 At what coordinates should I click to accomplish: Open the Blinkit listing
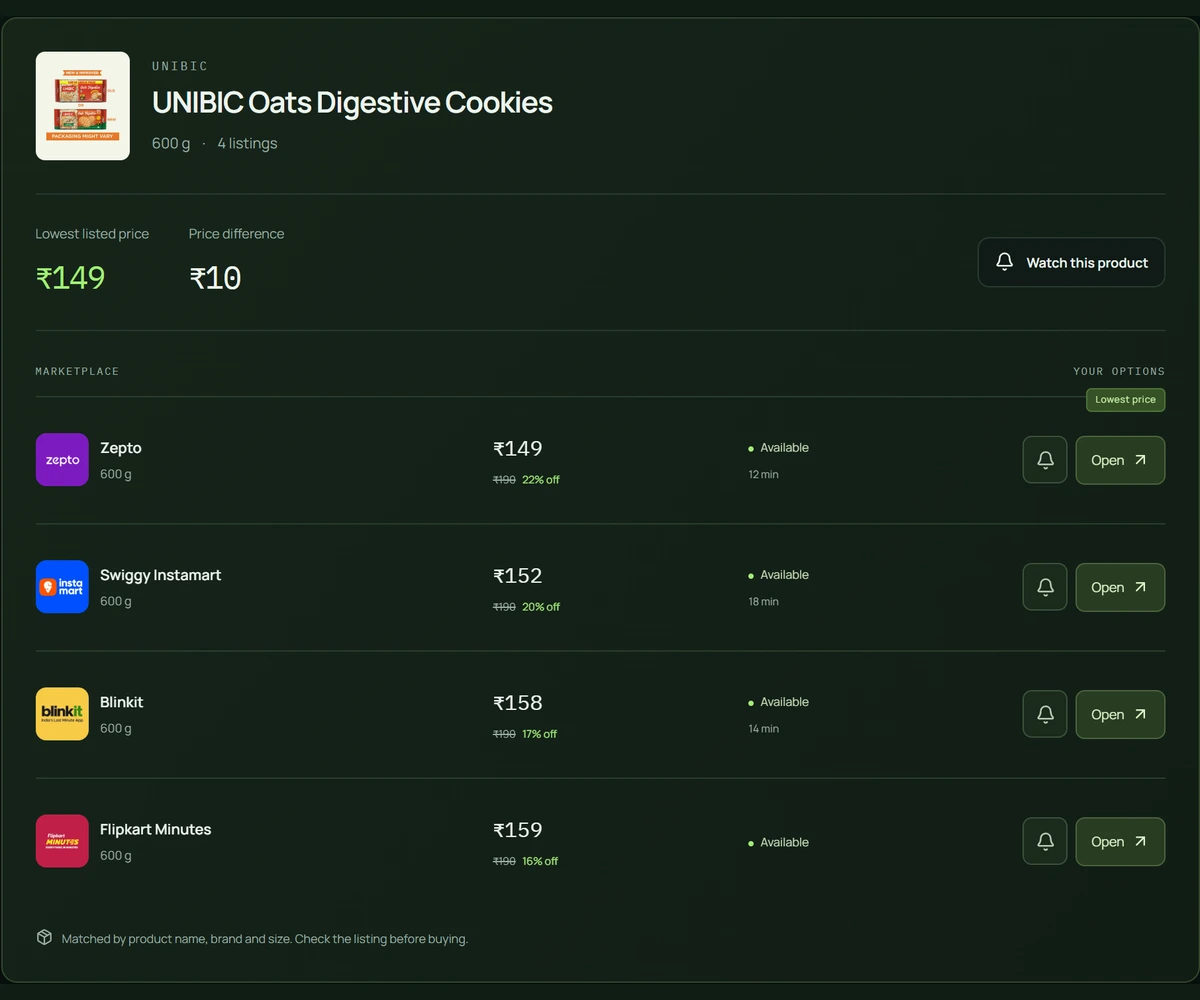click(x=1120, y=714)
